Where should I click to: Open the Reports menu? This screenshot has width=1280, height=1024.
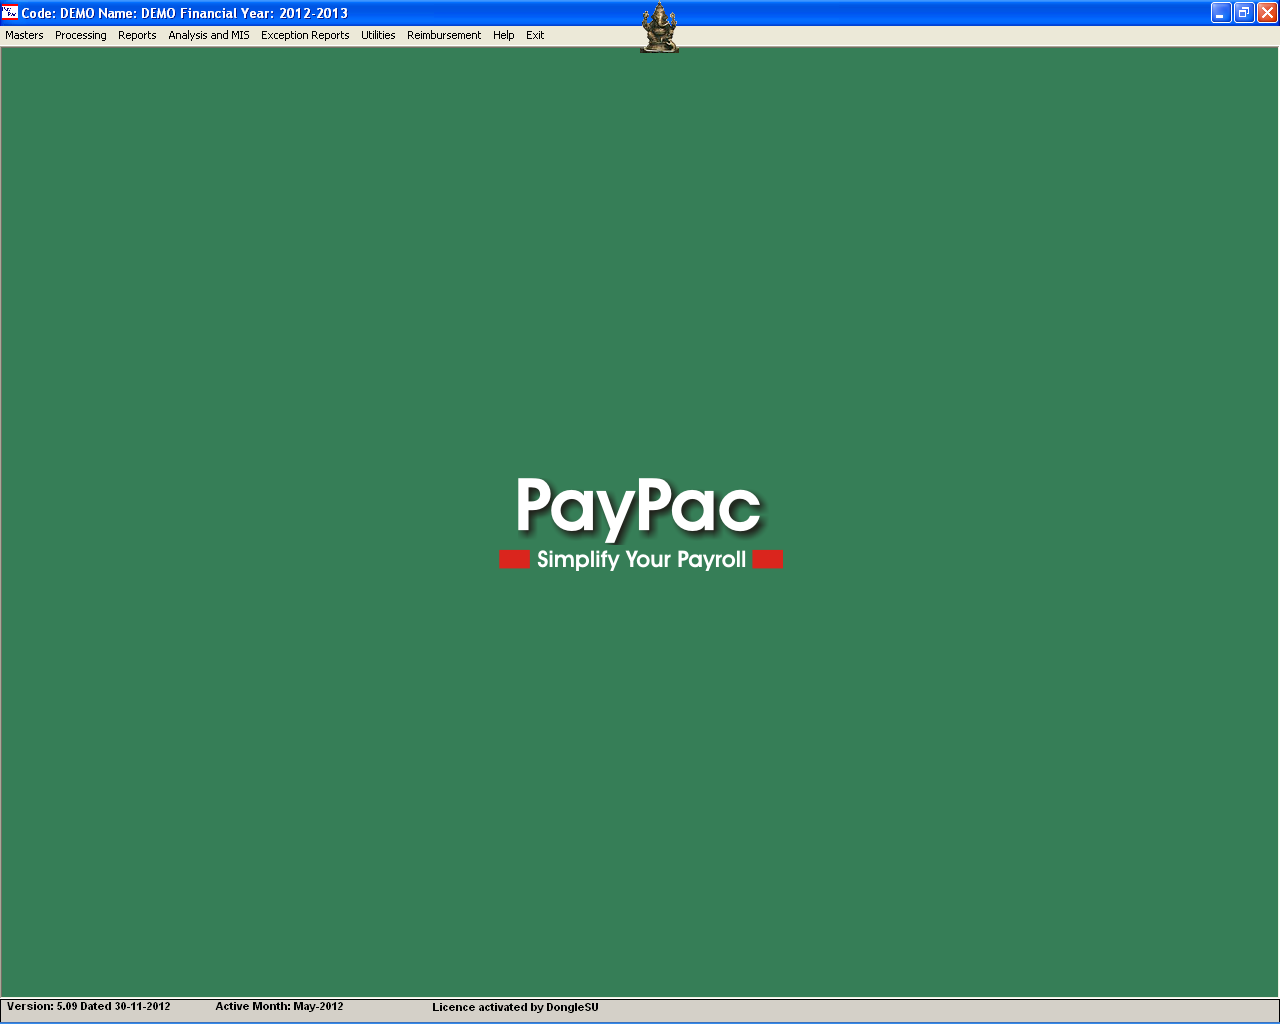[137, 35]
